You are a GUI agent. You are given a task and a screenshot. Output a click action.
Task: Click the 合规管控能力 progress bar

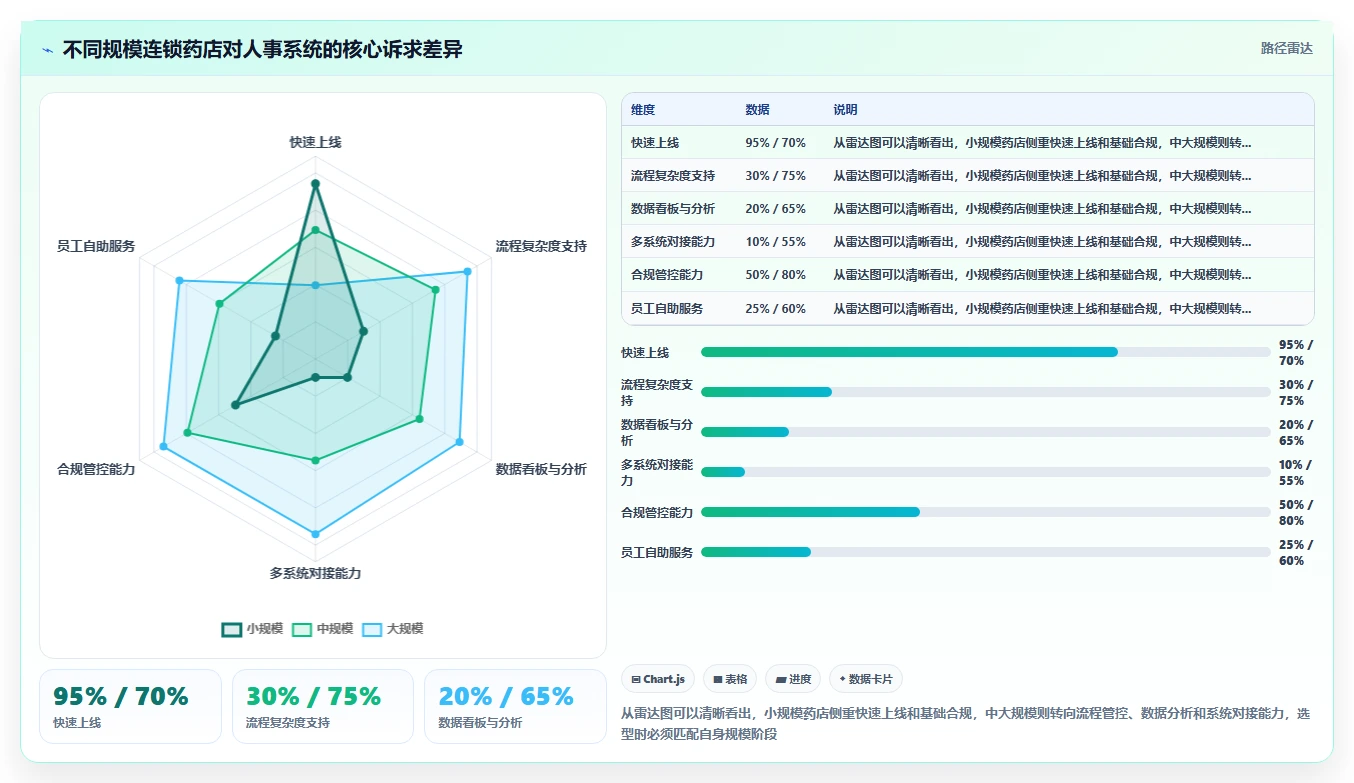click(x=985, y=512)
